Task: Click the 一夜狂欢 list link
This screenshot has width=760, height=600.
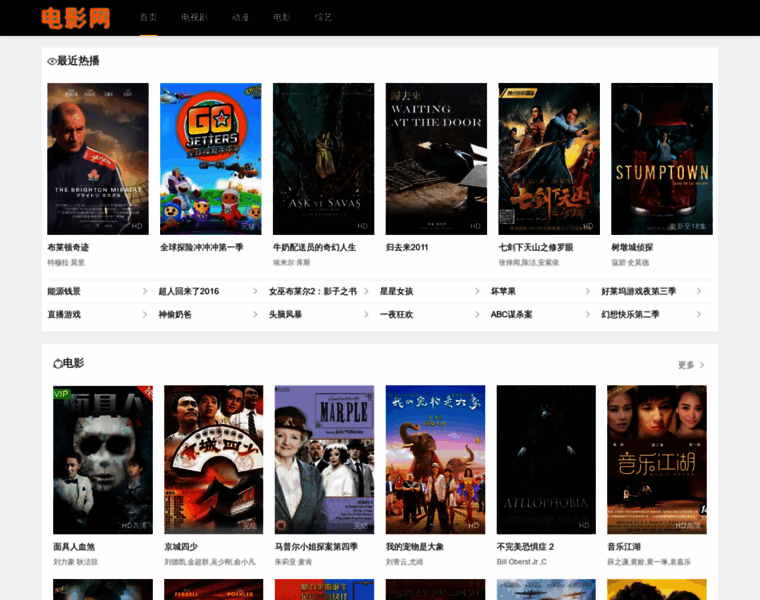Action: 396,315
